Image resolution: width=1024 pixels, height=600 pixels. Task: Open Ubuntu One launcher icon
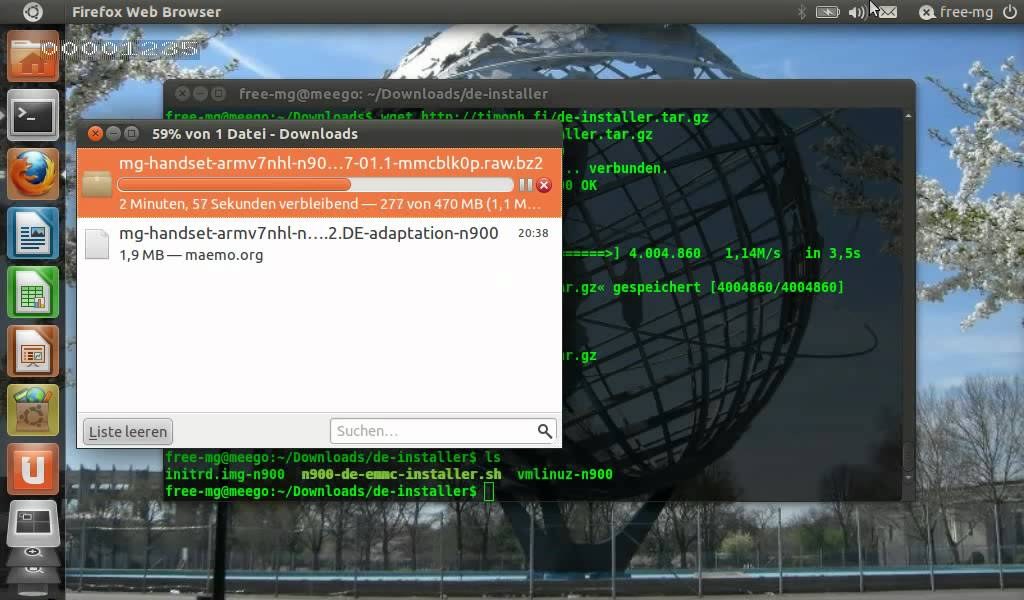(x=33, y=469)
